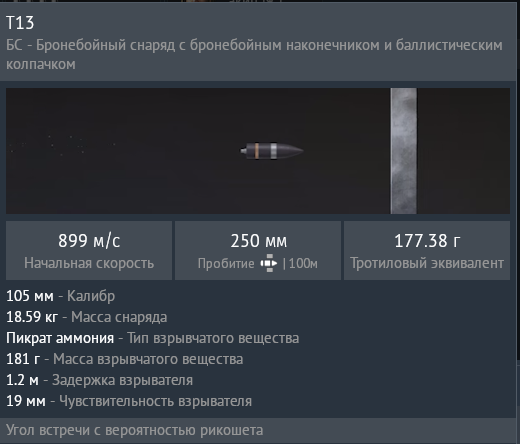Click the 18.59 кг Масса снаряда row

(87, 317)
